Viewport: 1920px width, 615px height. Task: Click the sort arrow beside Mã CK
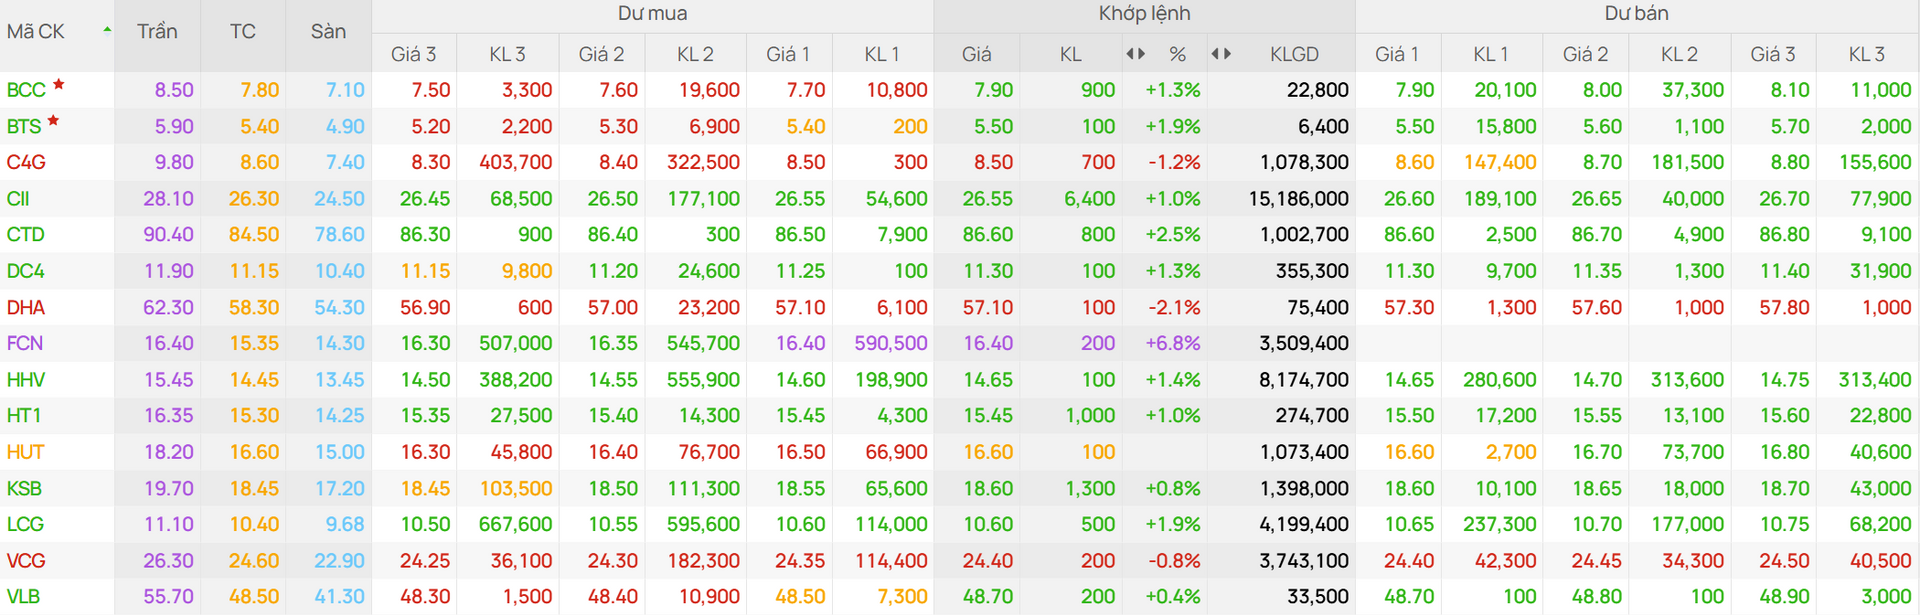tap(107, 30)
